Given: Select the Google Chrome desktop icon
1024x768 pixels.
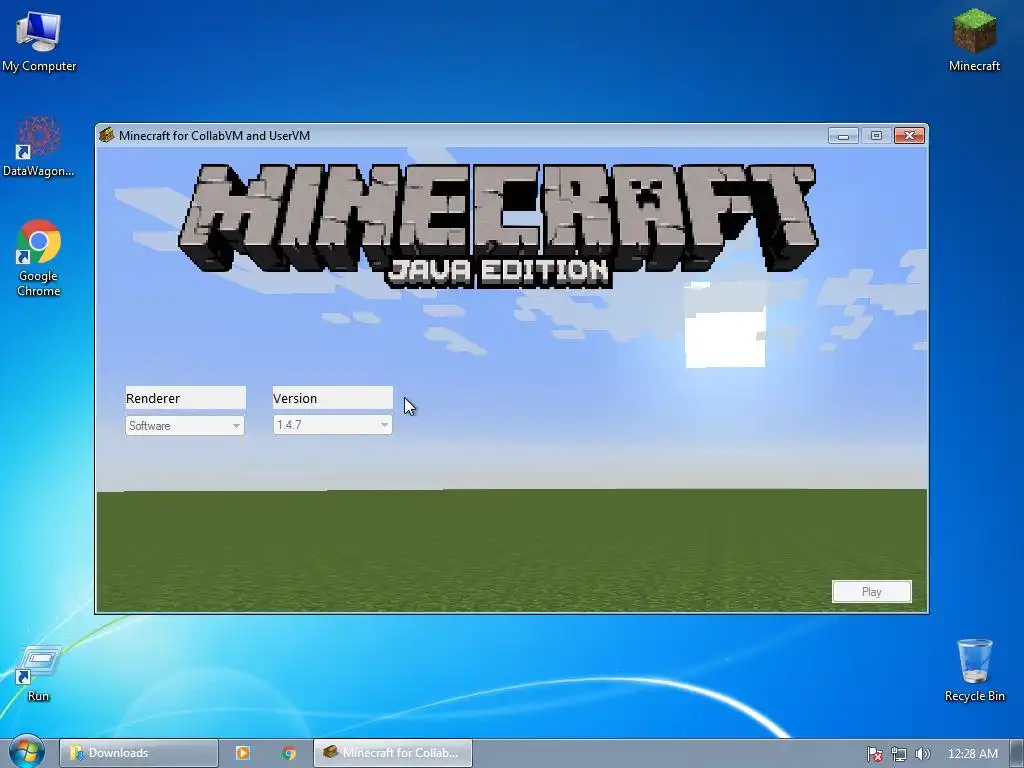Looking at the screenshot, I should [39, 257].
